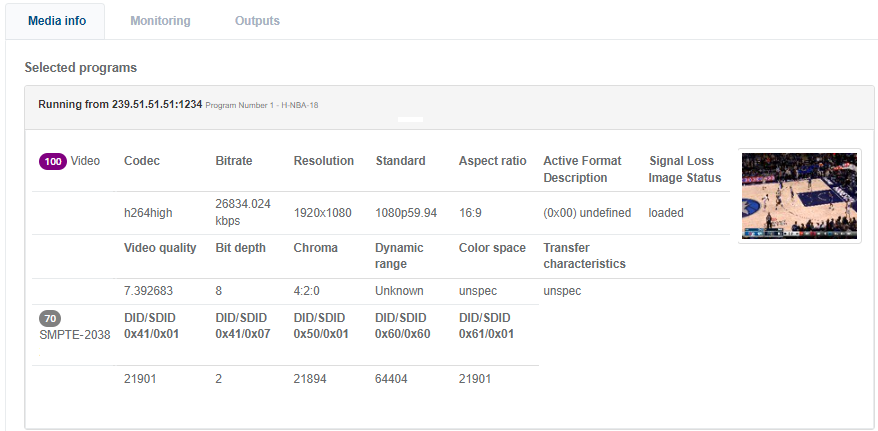Viewport: 878px width, 431px height.
Task: Switch to the Monitoring tab
Action: tap(160, 21)
